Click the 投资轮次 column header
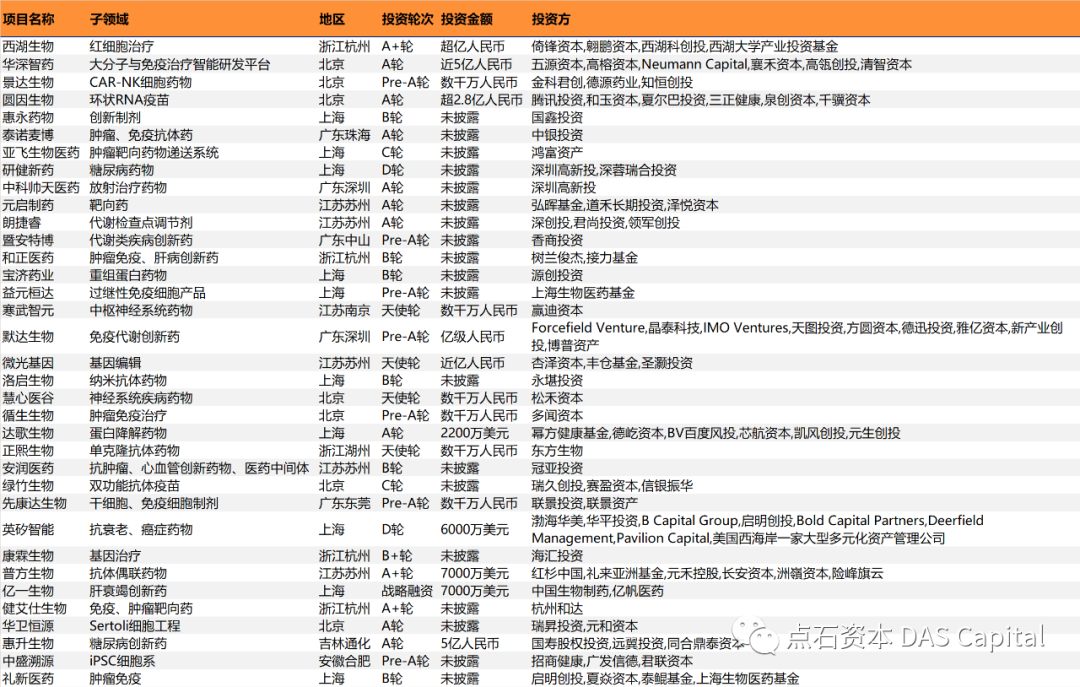Image resolution: width=1080 pixels, height=687 pixels. coord(407,19)
